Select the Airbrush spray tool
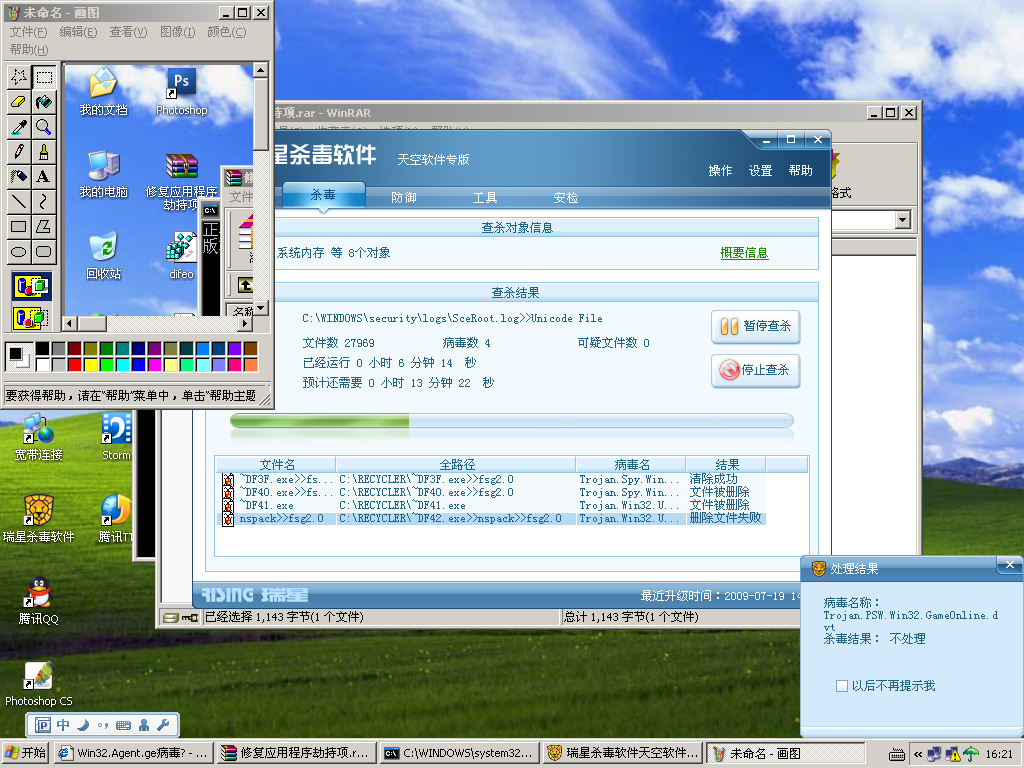1024x768 pixels. [x=19, y=176]
